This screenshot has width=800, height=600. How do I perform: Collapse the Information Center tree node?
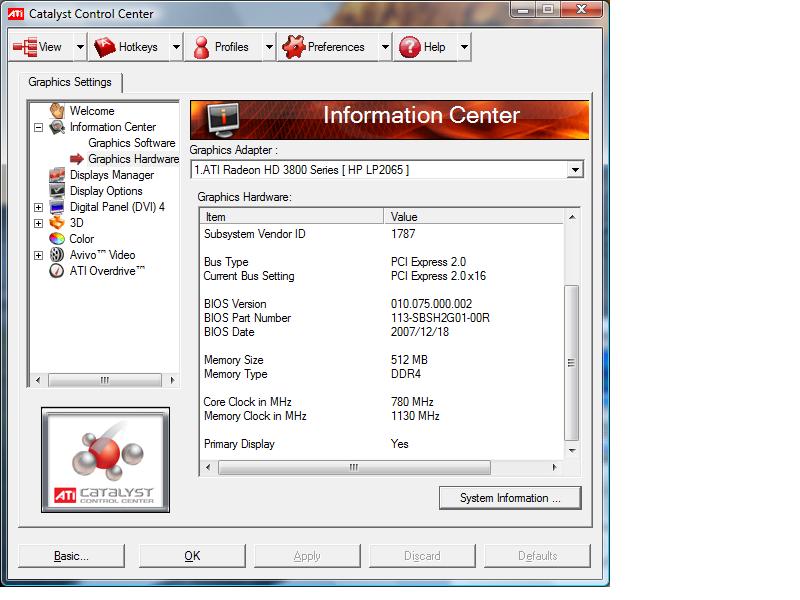click(38, 128)
